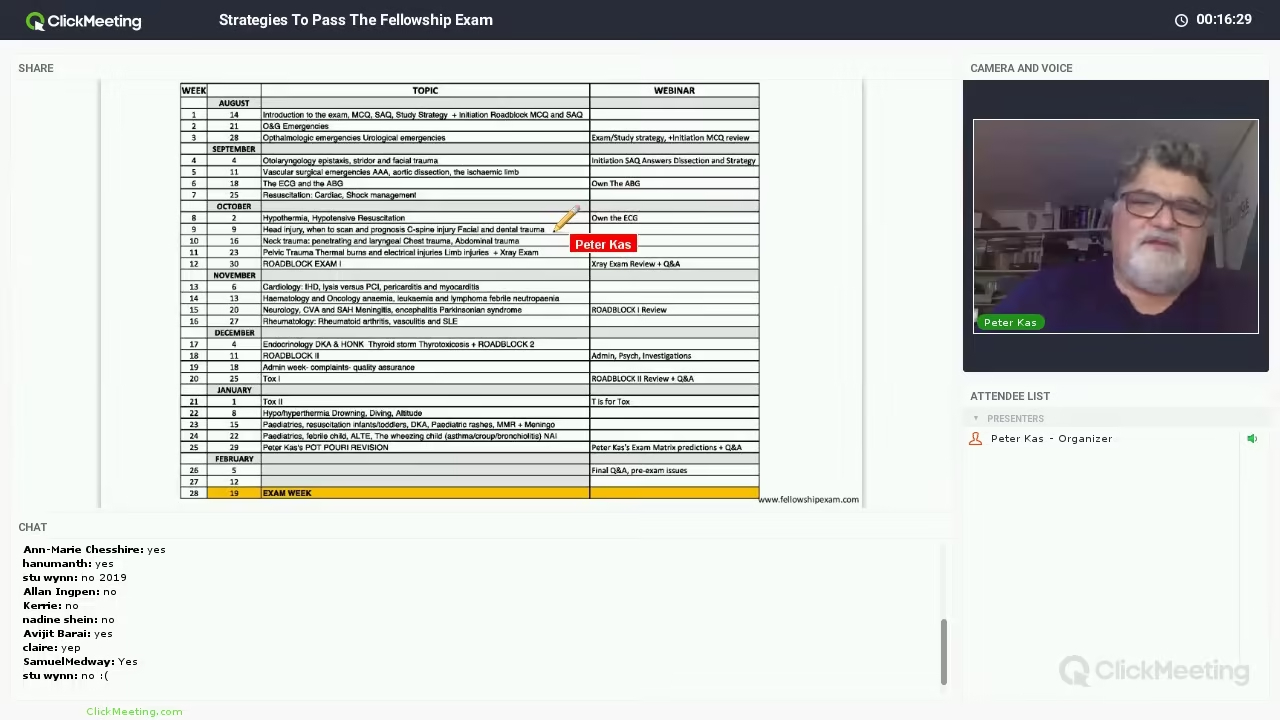Click the faded ClickMeeting watermark logo
Viewport: 1280px width, 720px height.
click(1154, 670)
